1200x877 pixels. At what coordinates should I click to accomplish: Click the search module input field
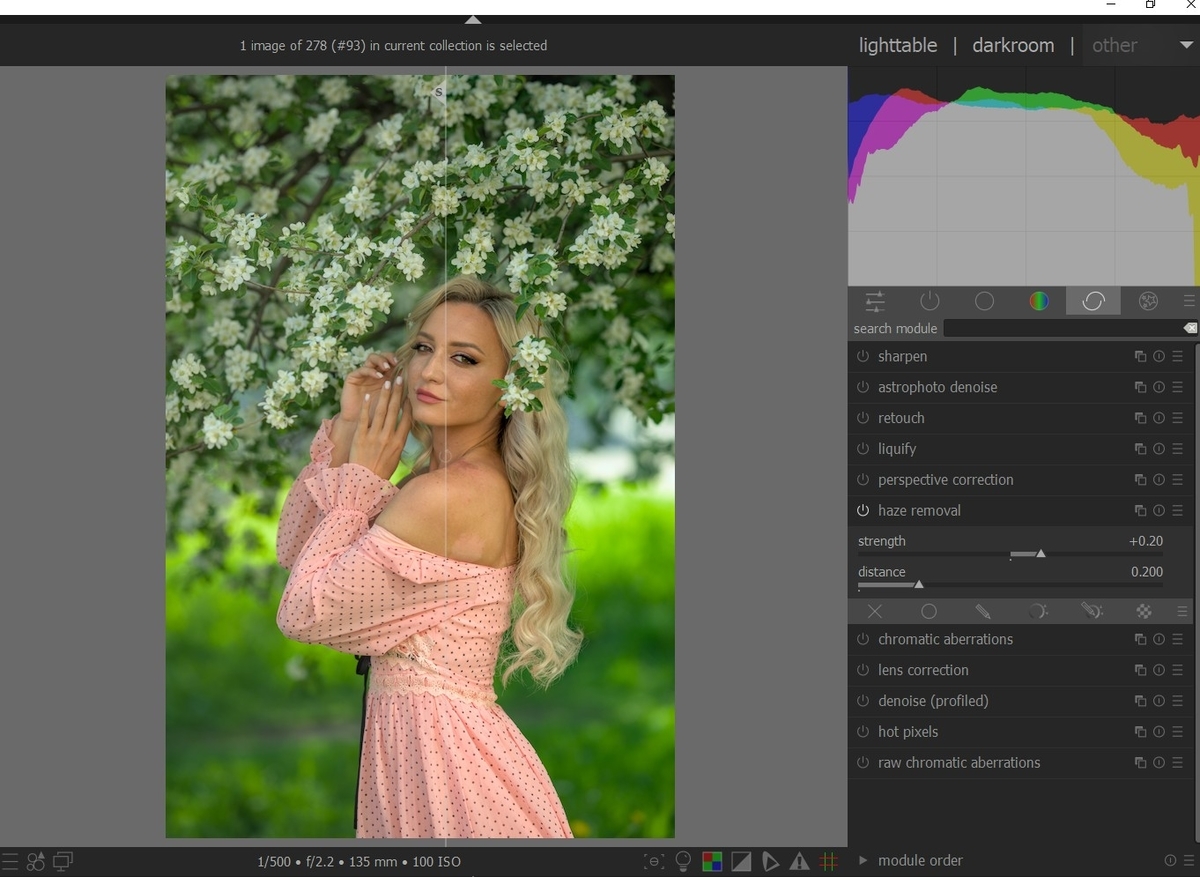[1062, 329]
